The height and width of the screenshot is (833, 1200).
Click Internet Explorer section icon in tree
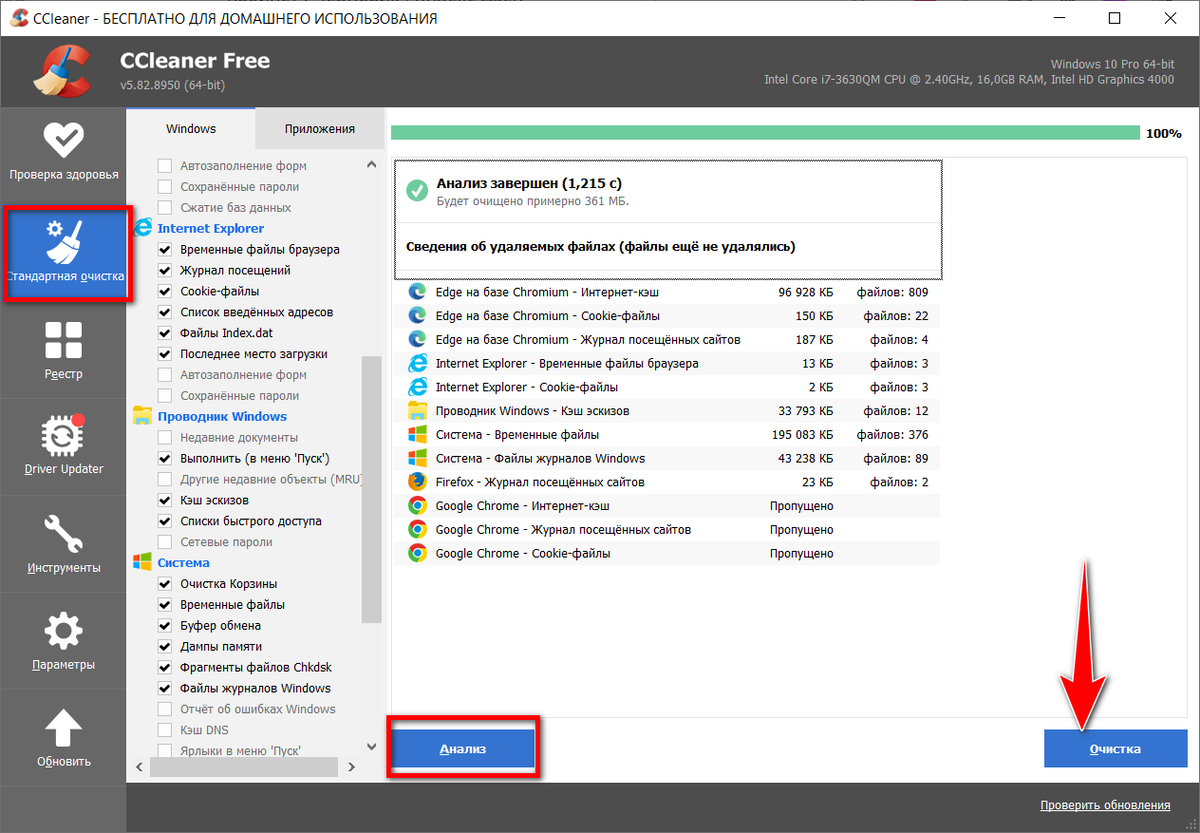click(141, 228)
